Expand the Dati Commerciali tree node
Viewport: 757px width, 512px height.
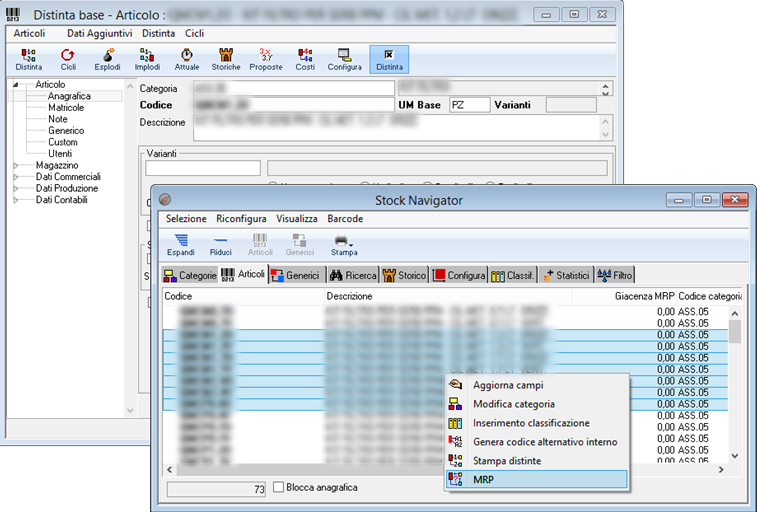(x=15, y=177)
